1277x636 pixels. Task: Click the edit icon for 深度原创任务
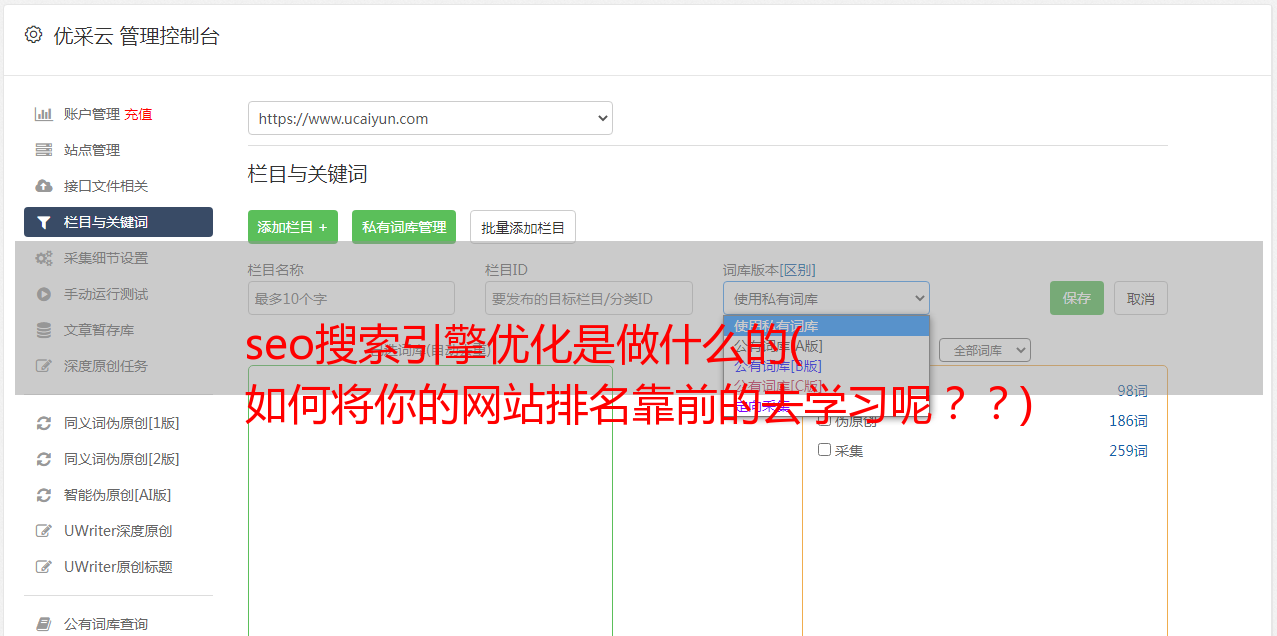click(44, 366)
